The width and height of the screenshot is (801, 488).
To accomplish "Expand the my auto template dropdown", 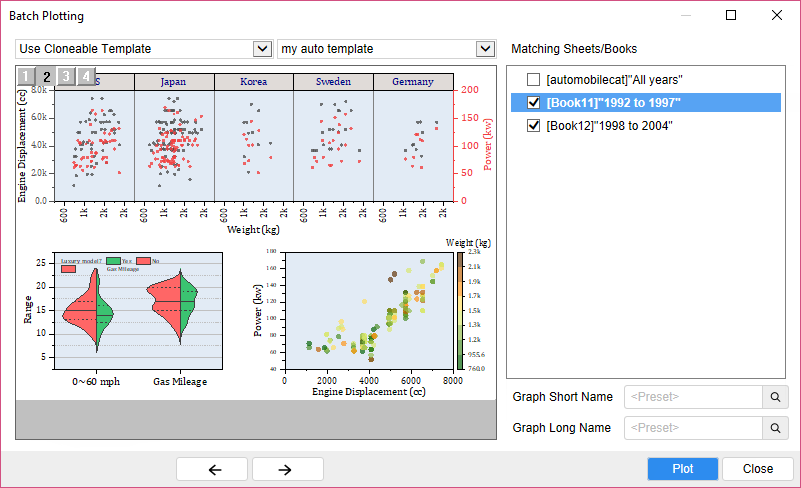I will pos(485,49).
